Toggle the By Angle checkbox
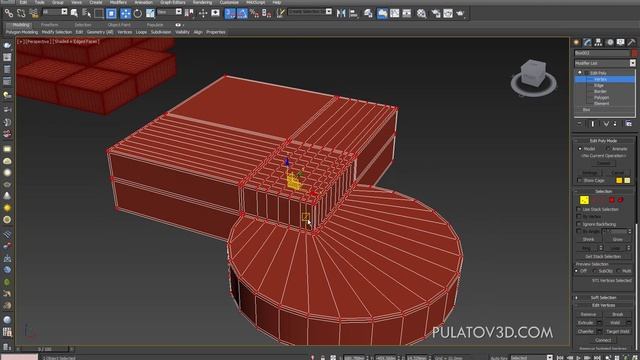This screenshot has height=360, width=640. [579, 231]
